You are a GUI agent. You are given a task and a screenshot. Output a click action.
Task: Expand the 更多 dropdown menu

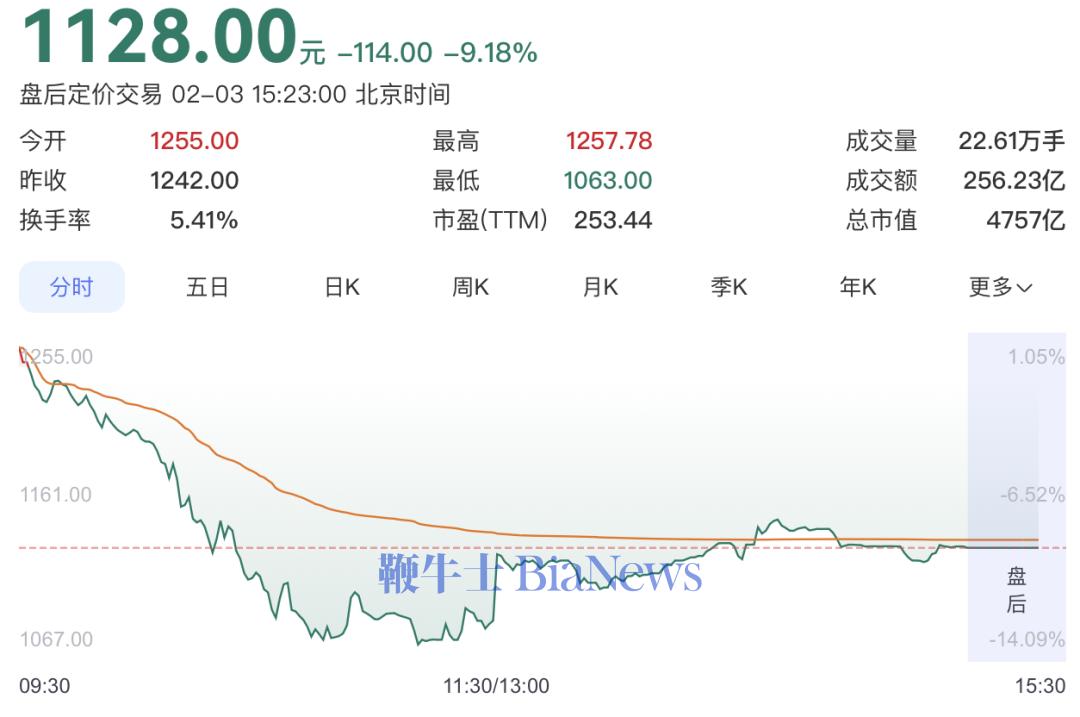tap(1000, 288)
